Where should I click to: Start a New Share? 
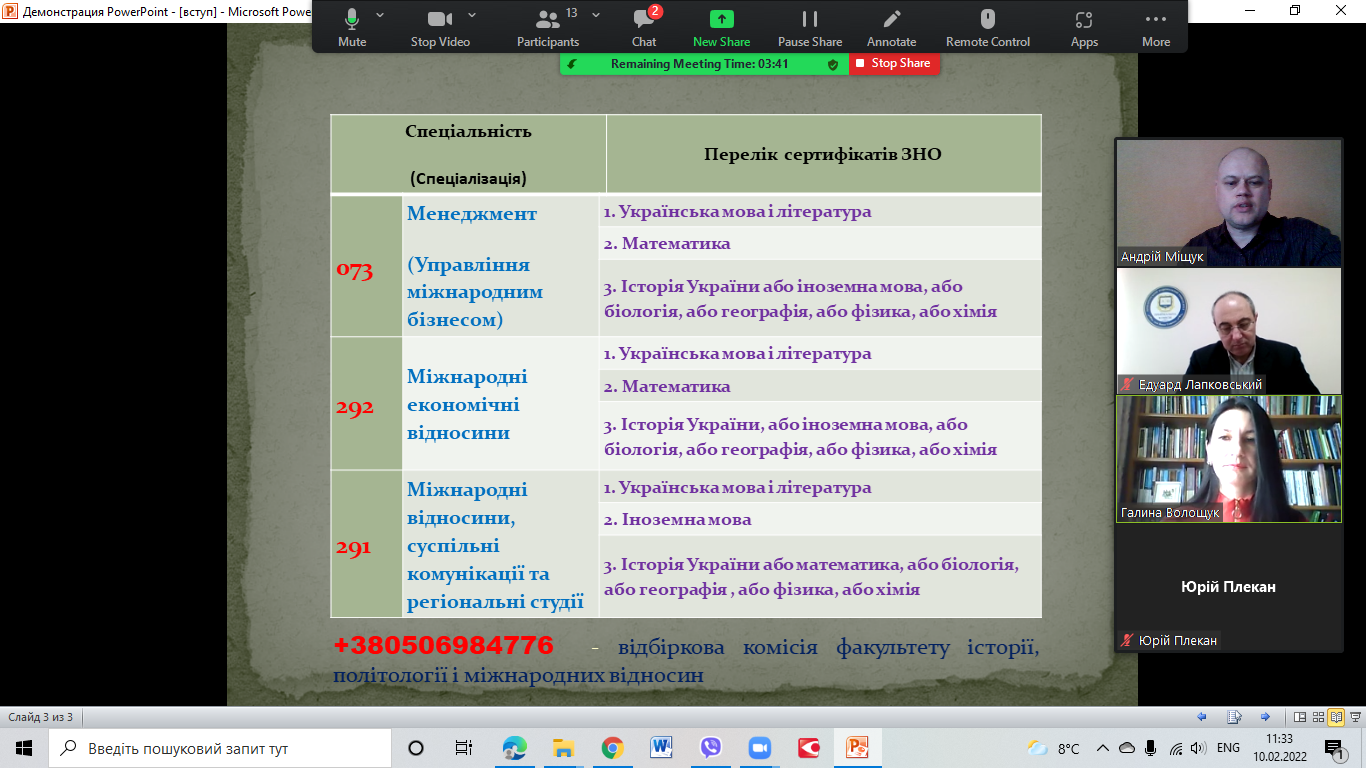(x=721, y=26)
